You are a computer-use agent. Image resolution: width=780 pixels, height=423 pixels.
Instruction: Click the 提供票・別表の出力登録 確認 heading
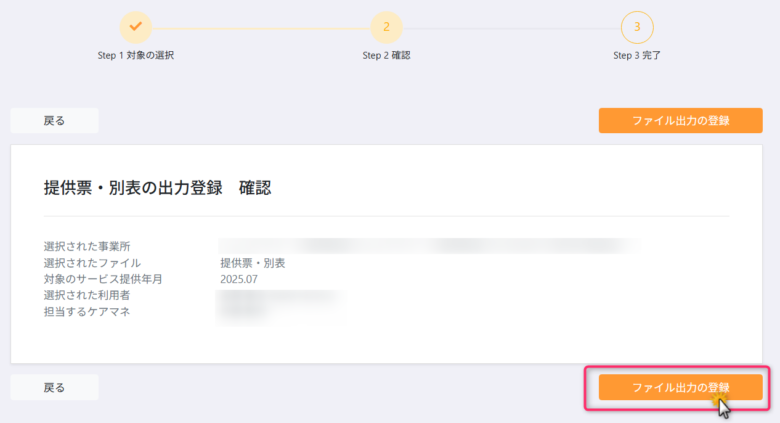[158, 188]
